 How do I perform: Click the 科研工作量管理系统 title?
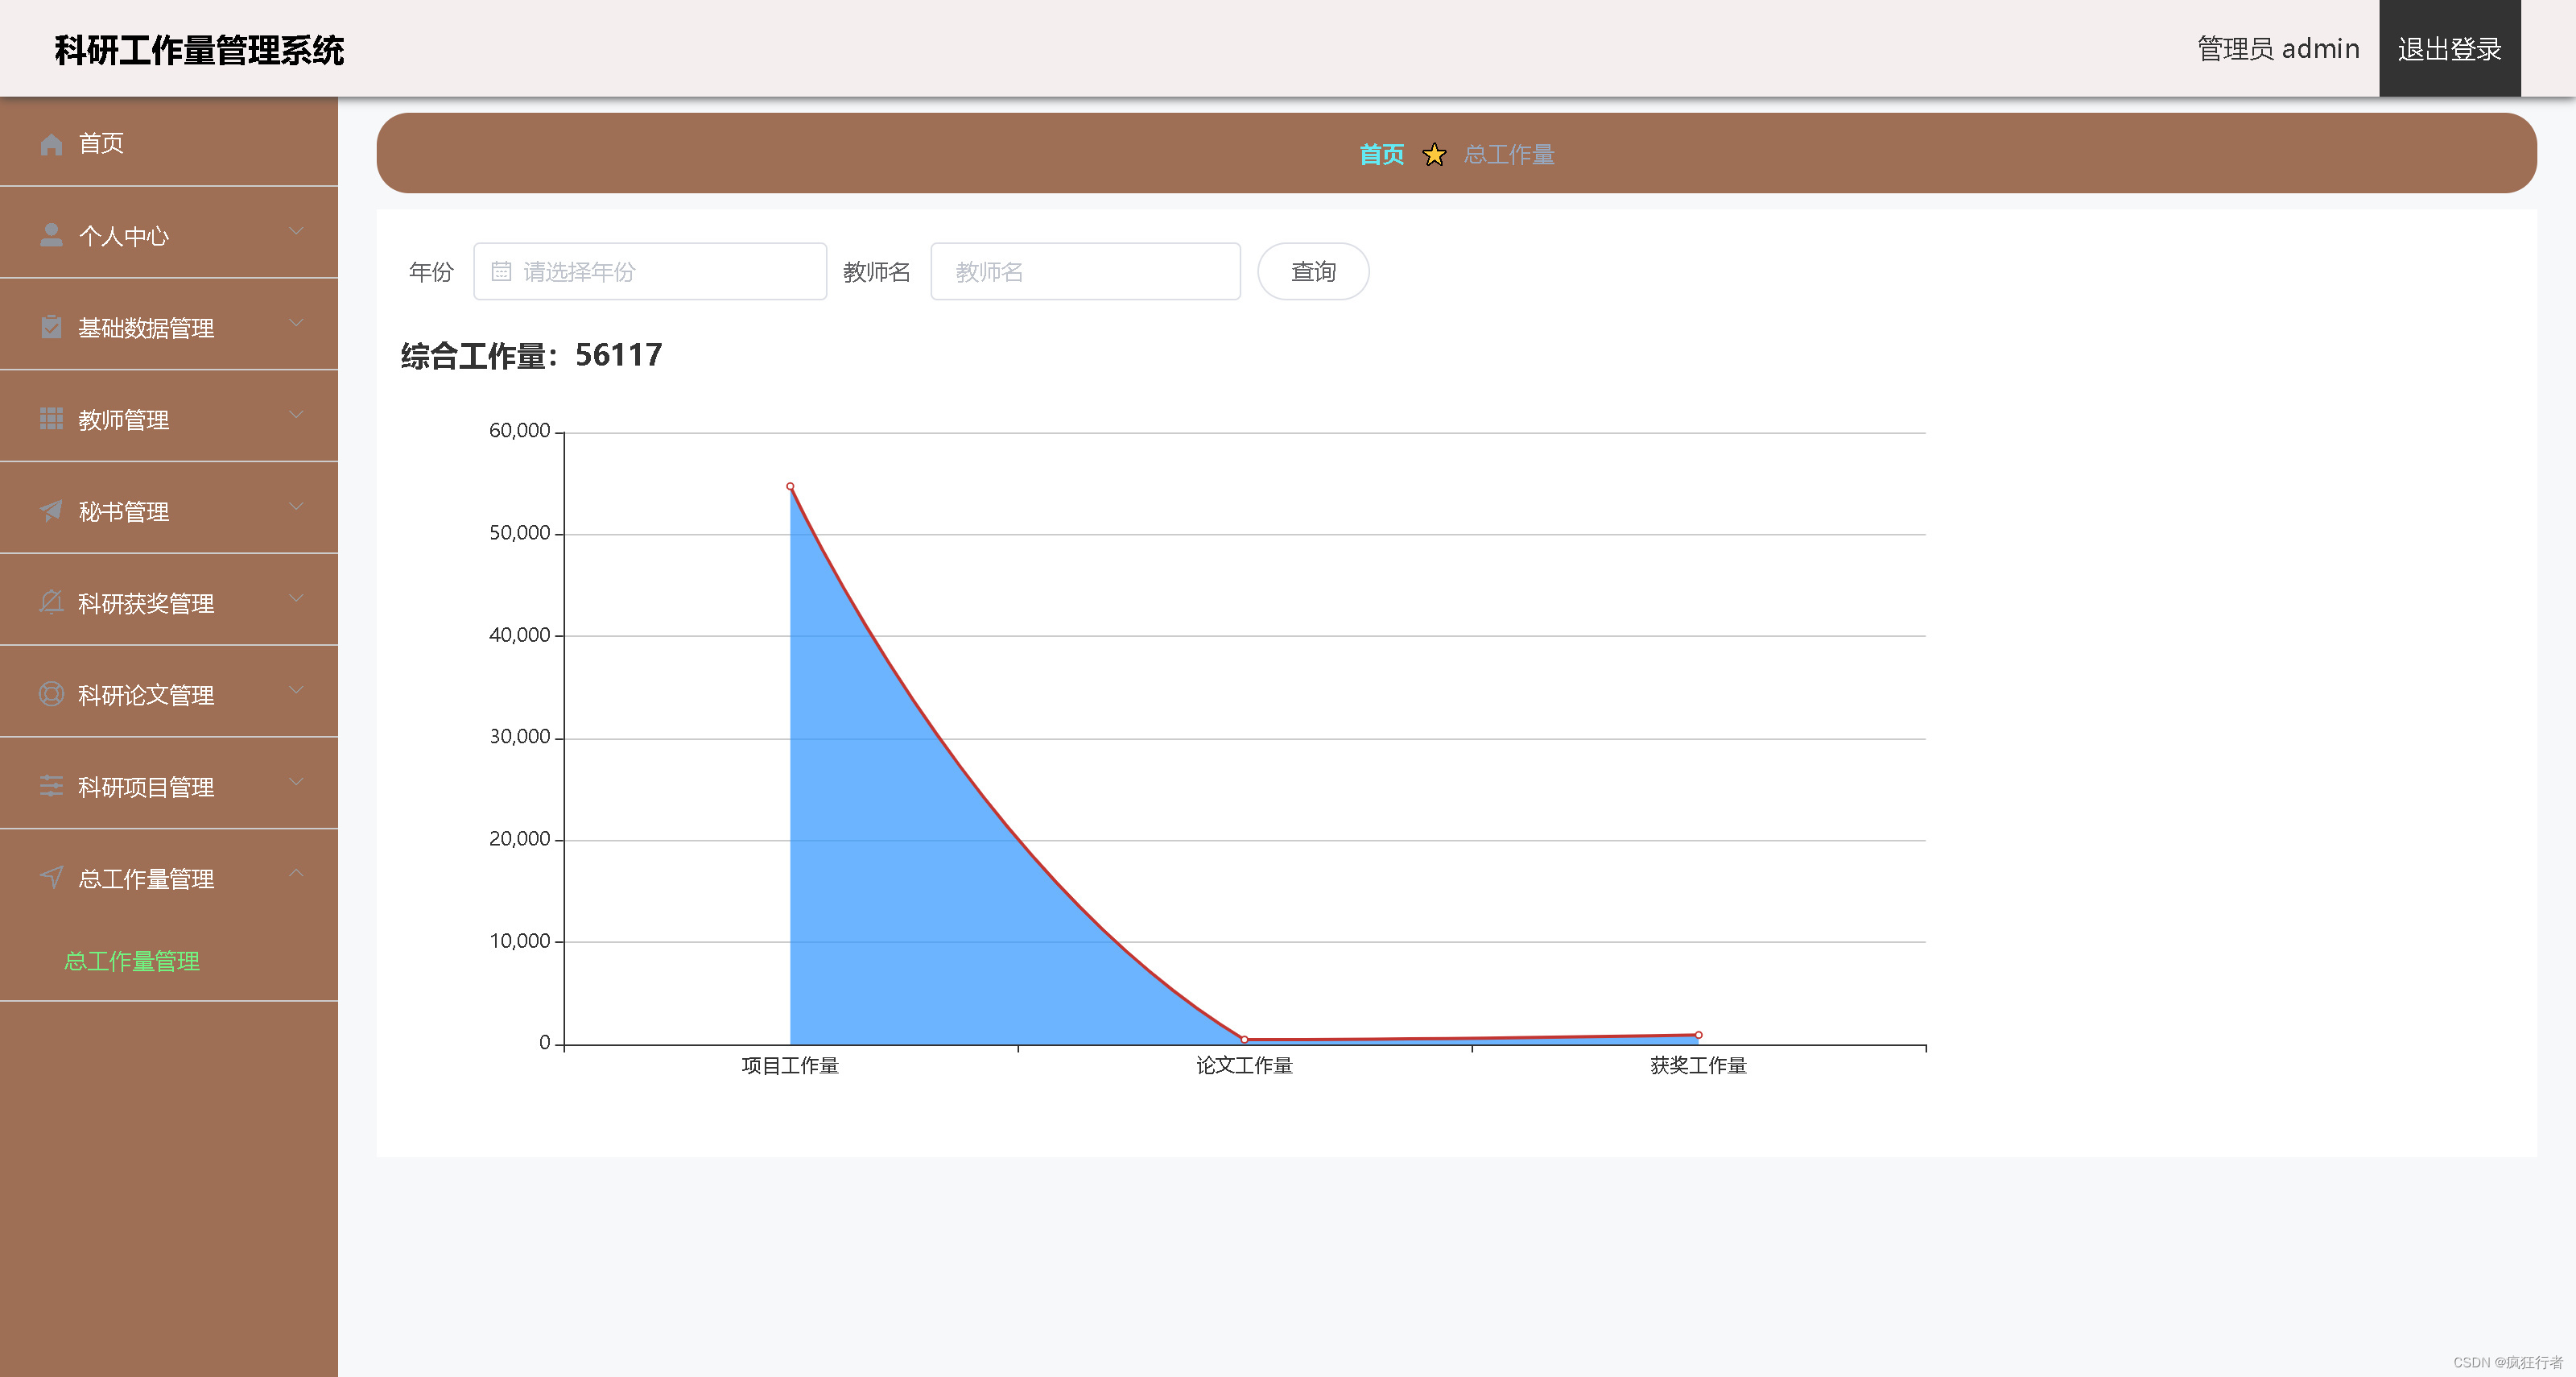pyautogui.click(x=199, y=50)
